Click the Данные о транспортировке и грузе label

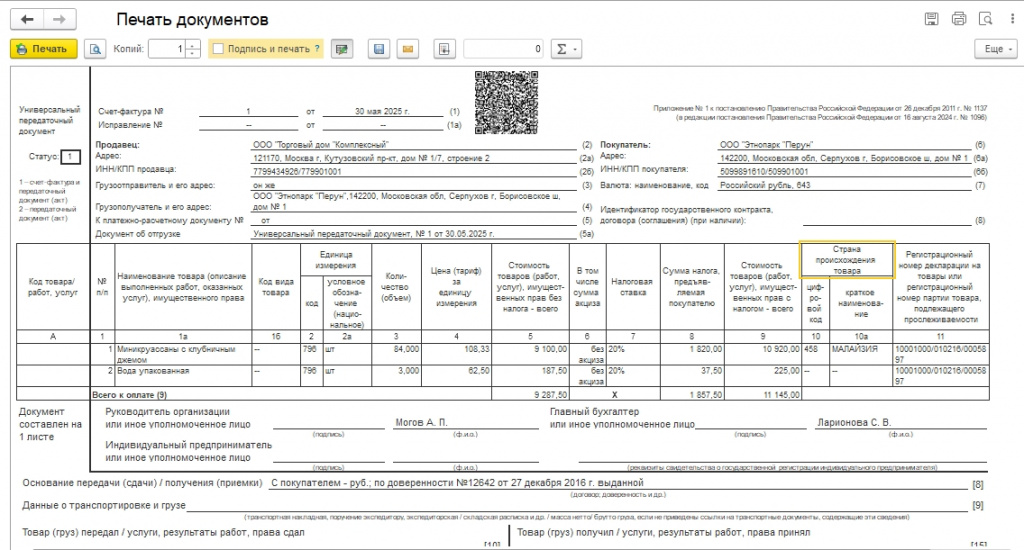point(104,506)
